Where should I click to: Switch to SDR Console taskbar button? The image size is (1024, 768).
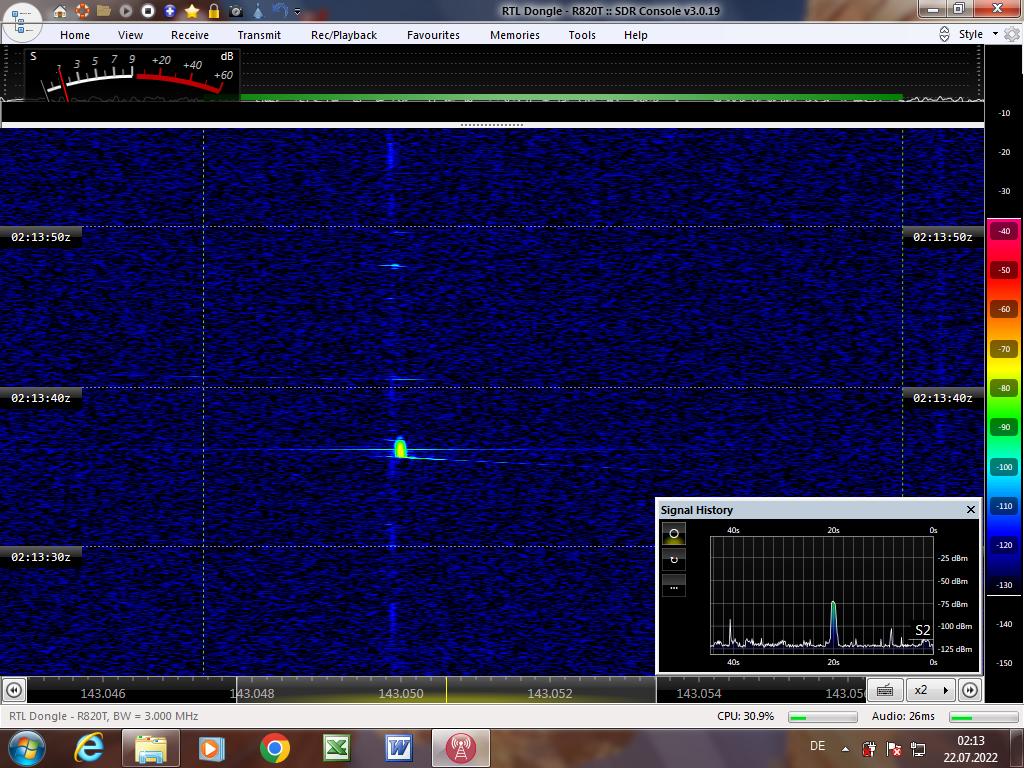click(x=460, y=748)
